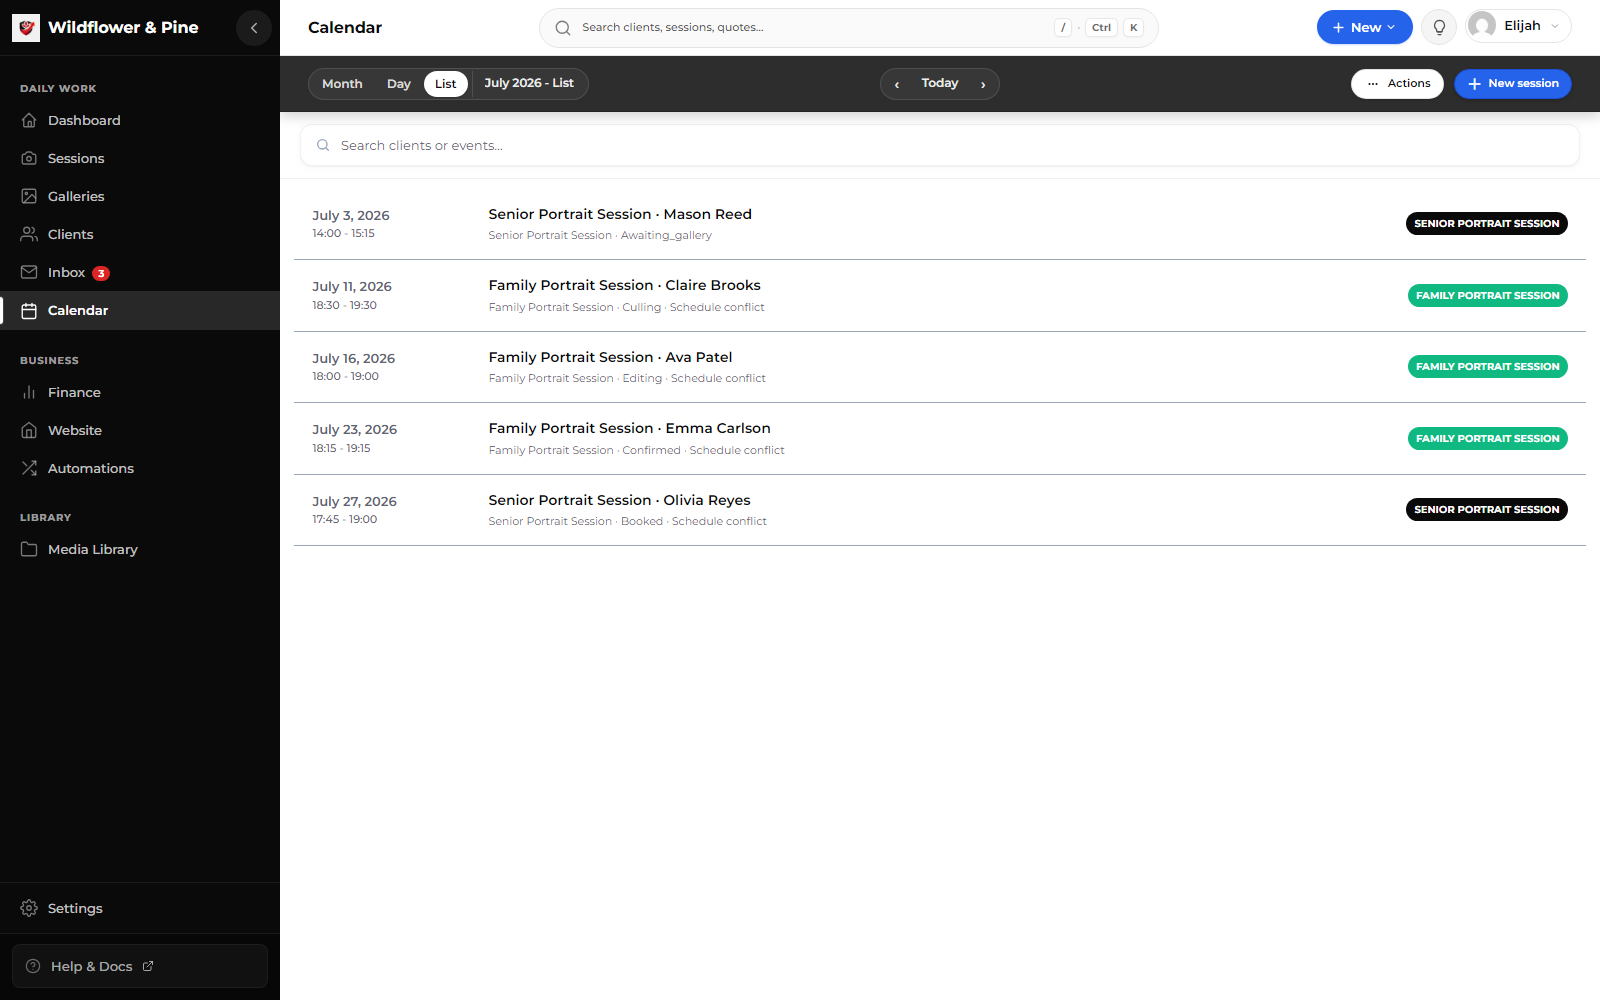The height and width of the screenshot is (1000, 1600).
Task: Click the green session badge in Claire Brooks row
Action: [1488, 295]
